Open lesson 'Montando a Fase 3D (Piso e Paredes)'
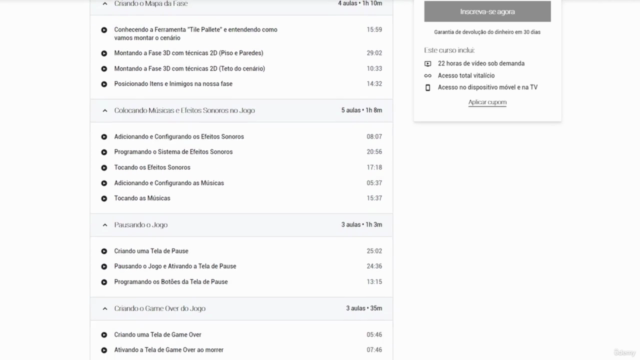The height and width of the screenshot is (360, 640). (189, 53)
